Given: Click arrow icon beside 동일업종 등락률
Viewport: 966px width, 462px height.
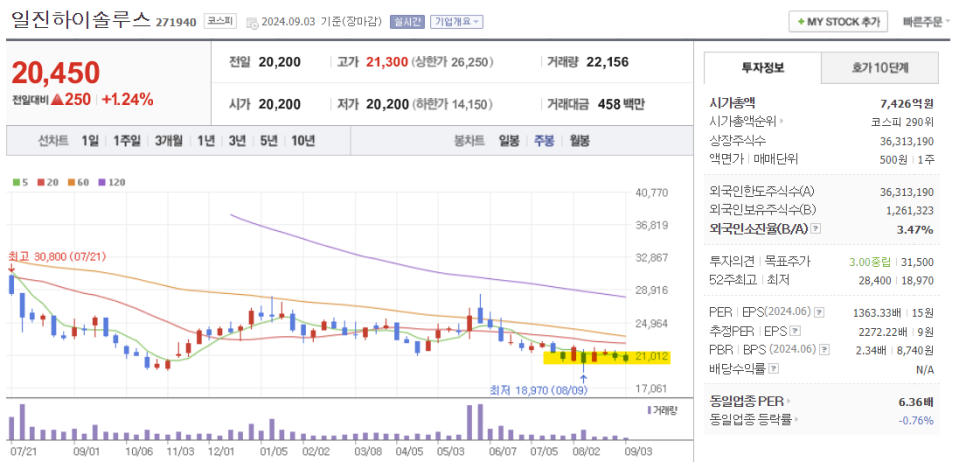Looking at the screenshot, I should pyautogui.click(x=797, y=420).
